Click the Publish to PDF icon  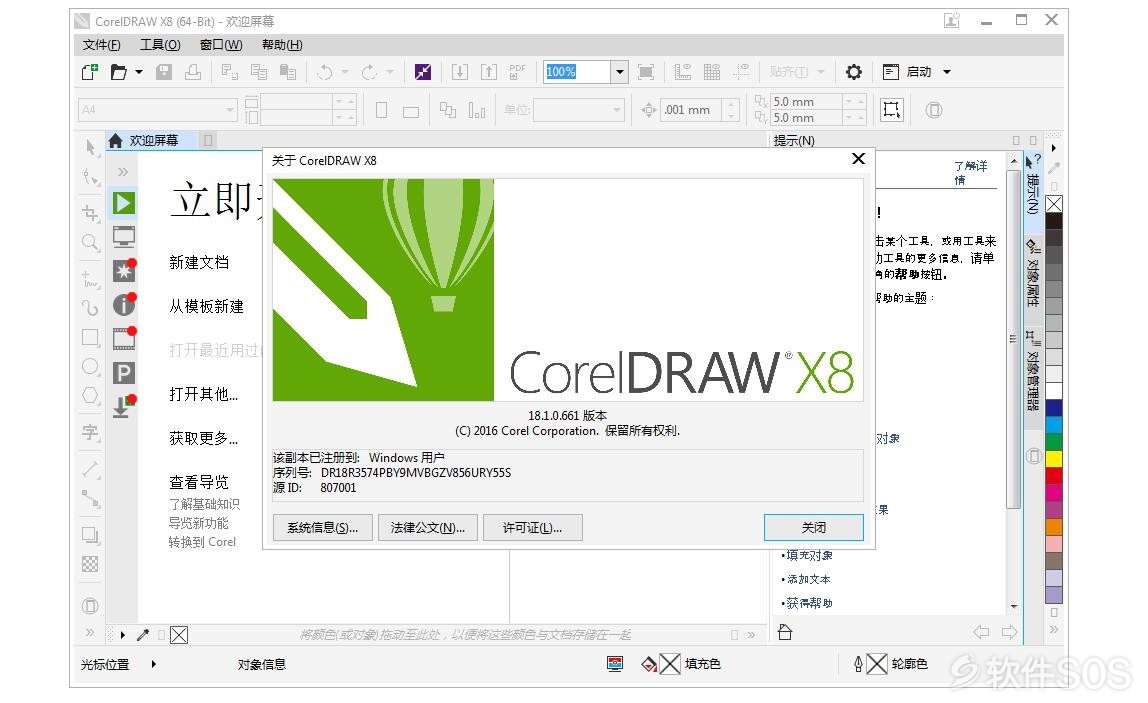[x=517, y=72]
